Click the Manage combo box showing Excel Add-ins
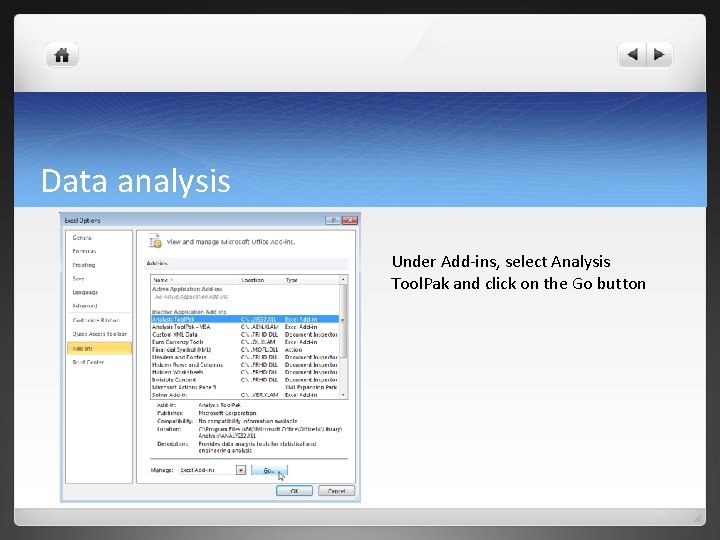 coord(212,470)
